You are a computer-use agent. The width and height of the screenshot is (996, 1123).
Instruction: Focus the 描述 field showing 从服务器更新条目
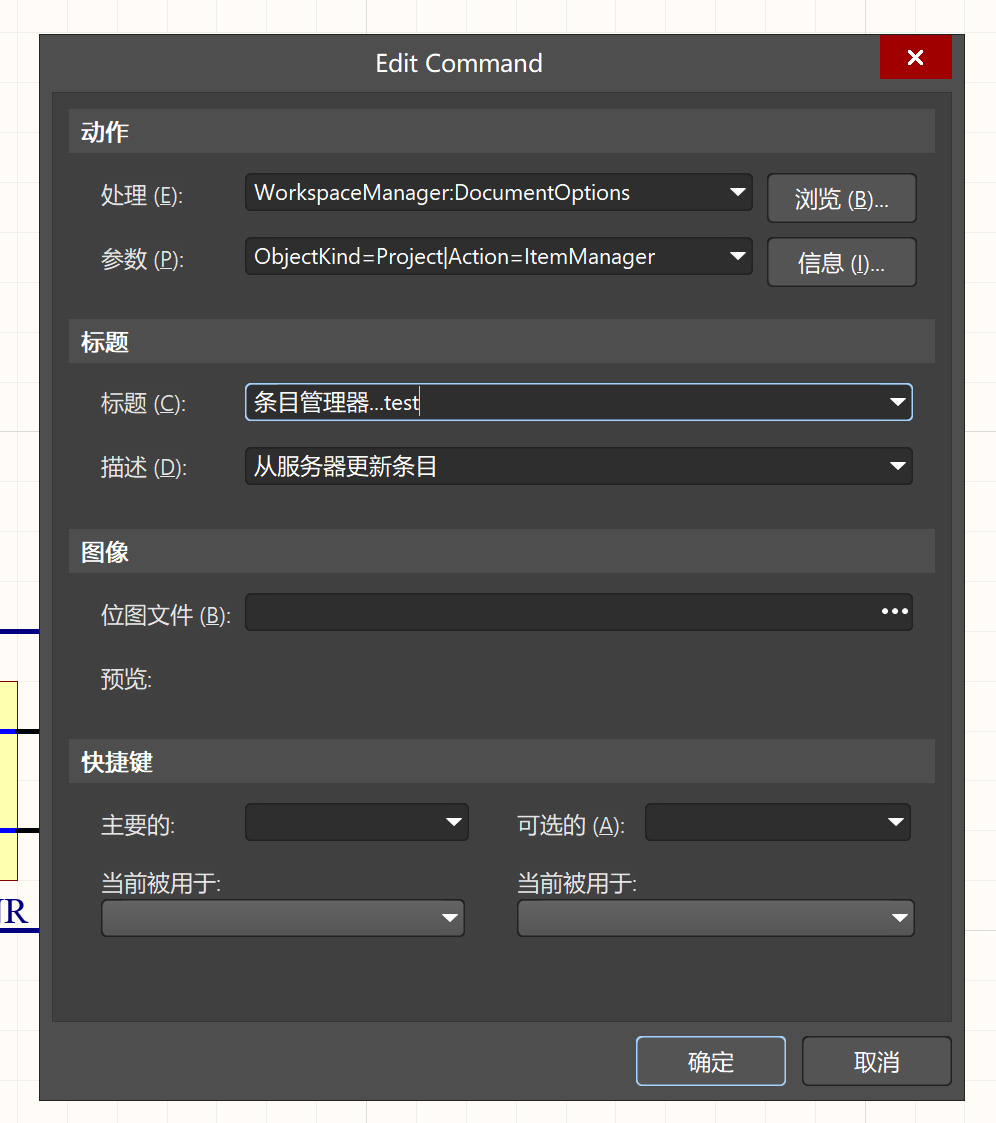click(560, 466)
